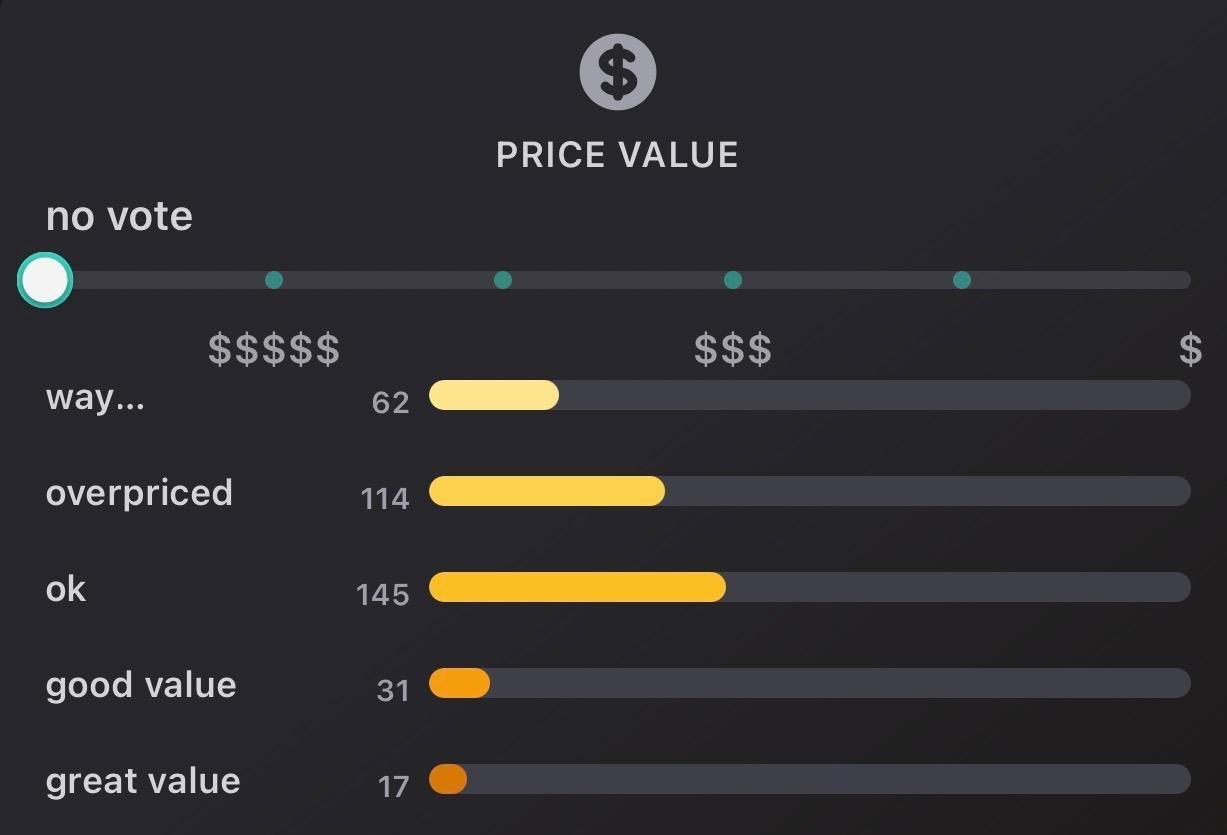Click the white slider handle at no vote

[45, 280]
